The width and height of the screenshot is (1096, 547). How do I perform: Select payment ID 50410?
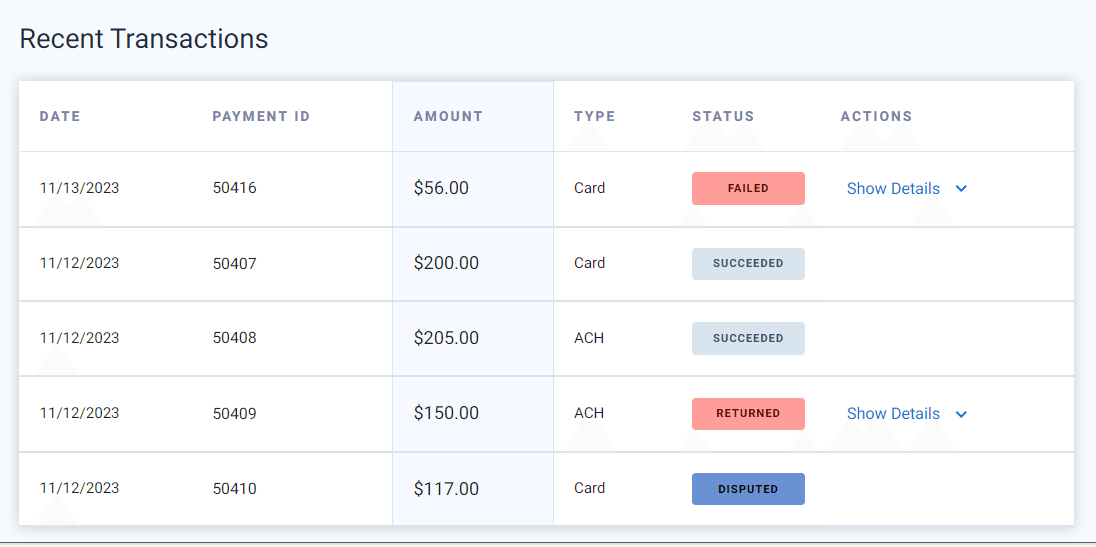click(235, 489)
